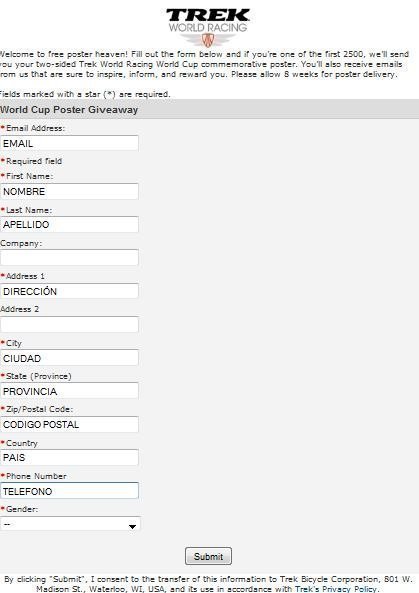Screen dimensions: 419x593
Task: Focus the empty Company text box
Action: pos(69,258)
